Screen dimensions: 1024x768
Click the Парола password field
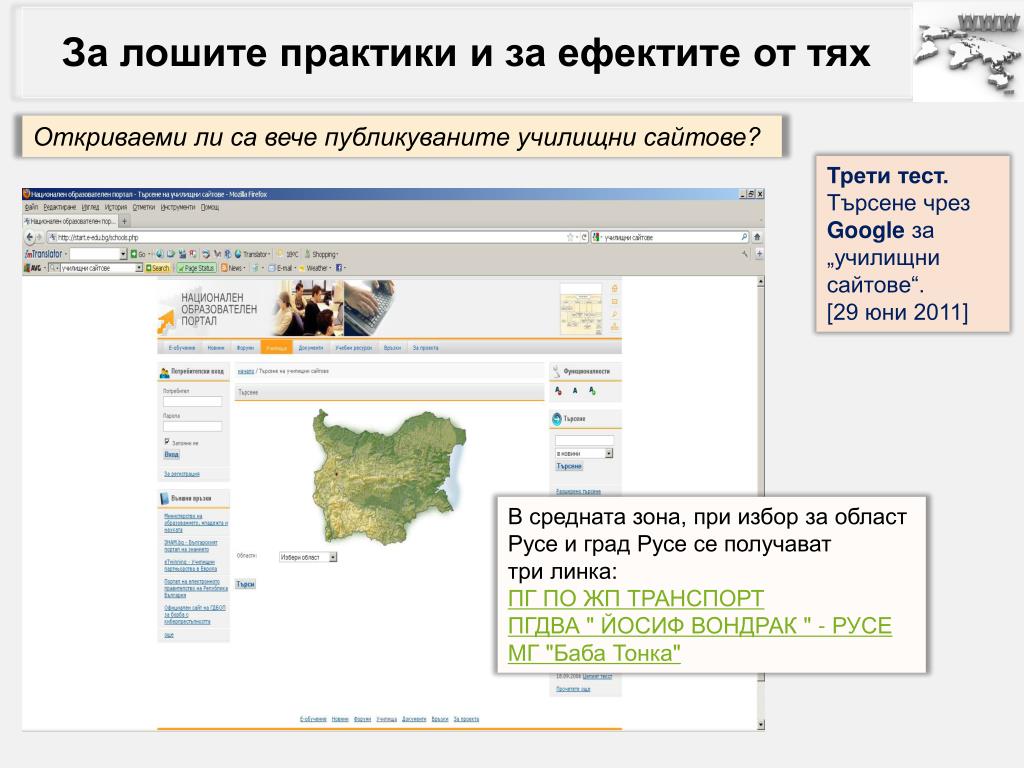click(193, 426)
